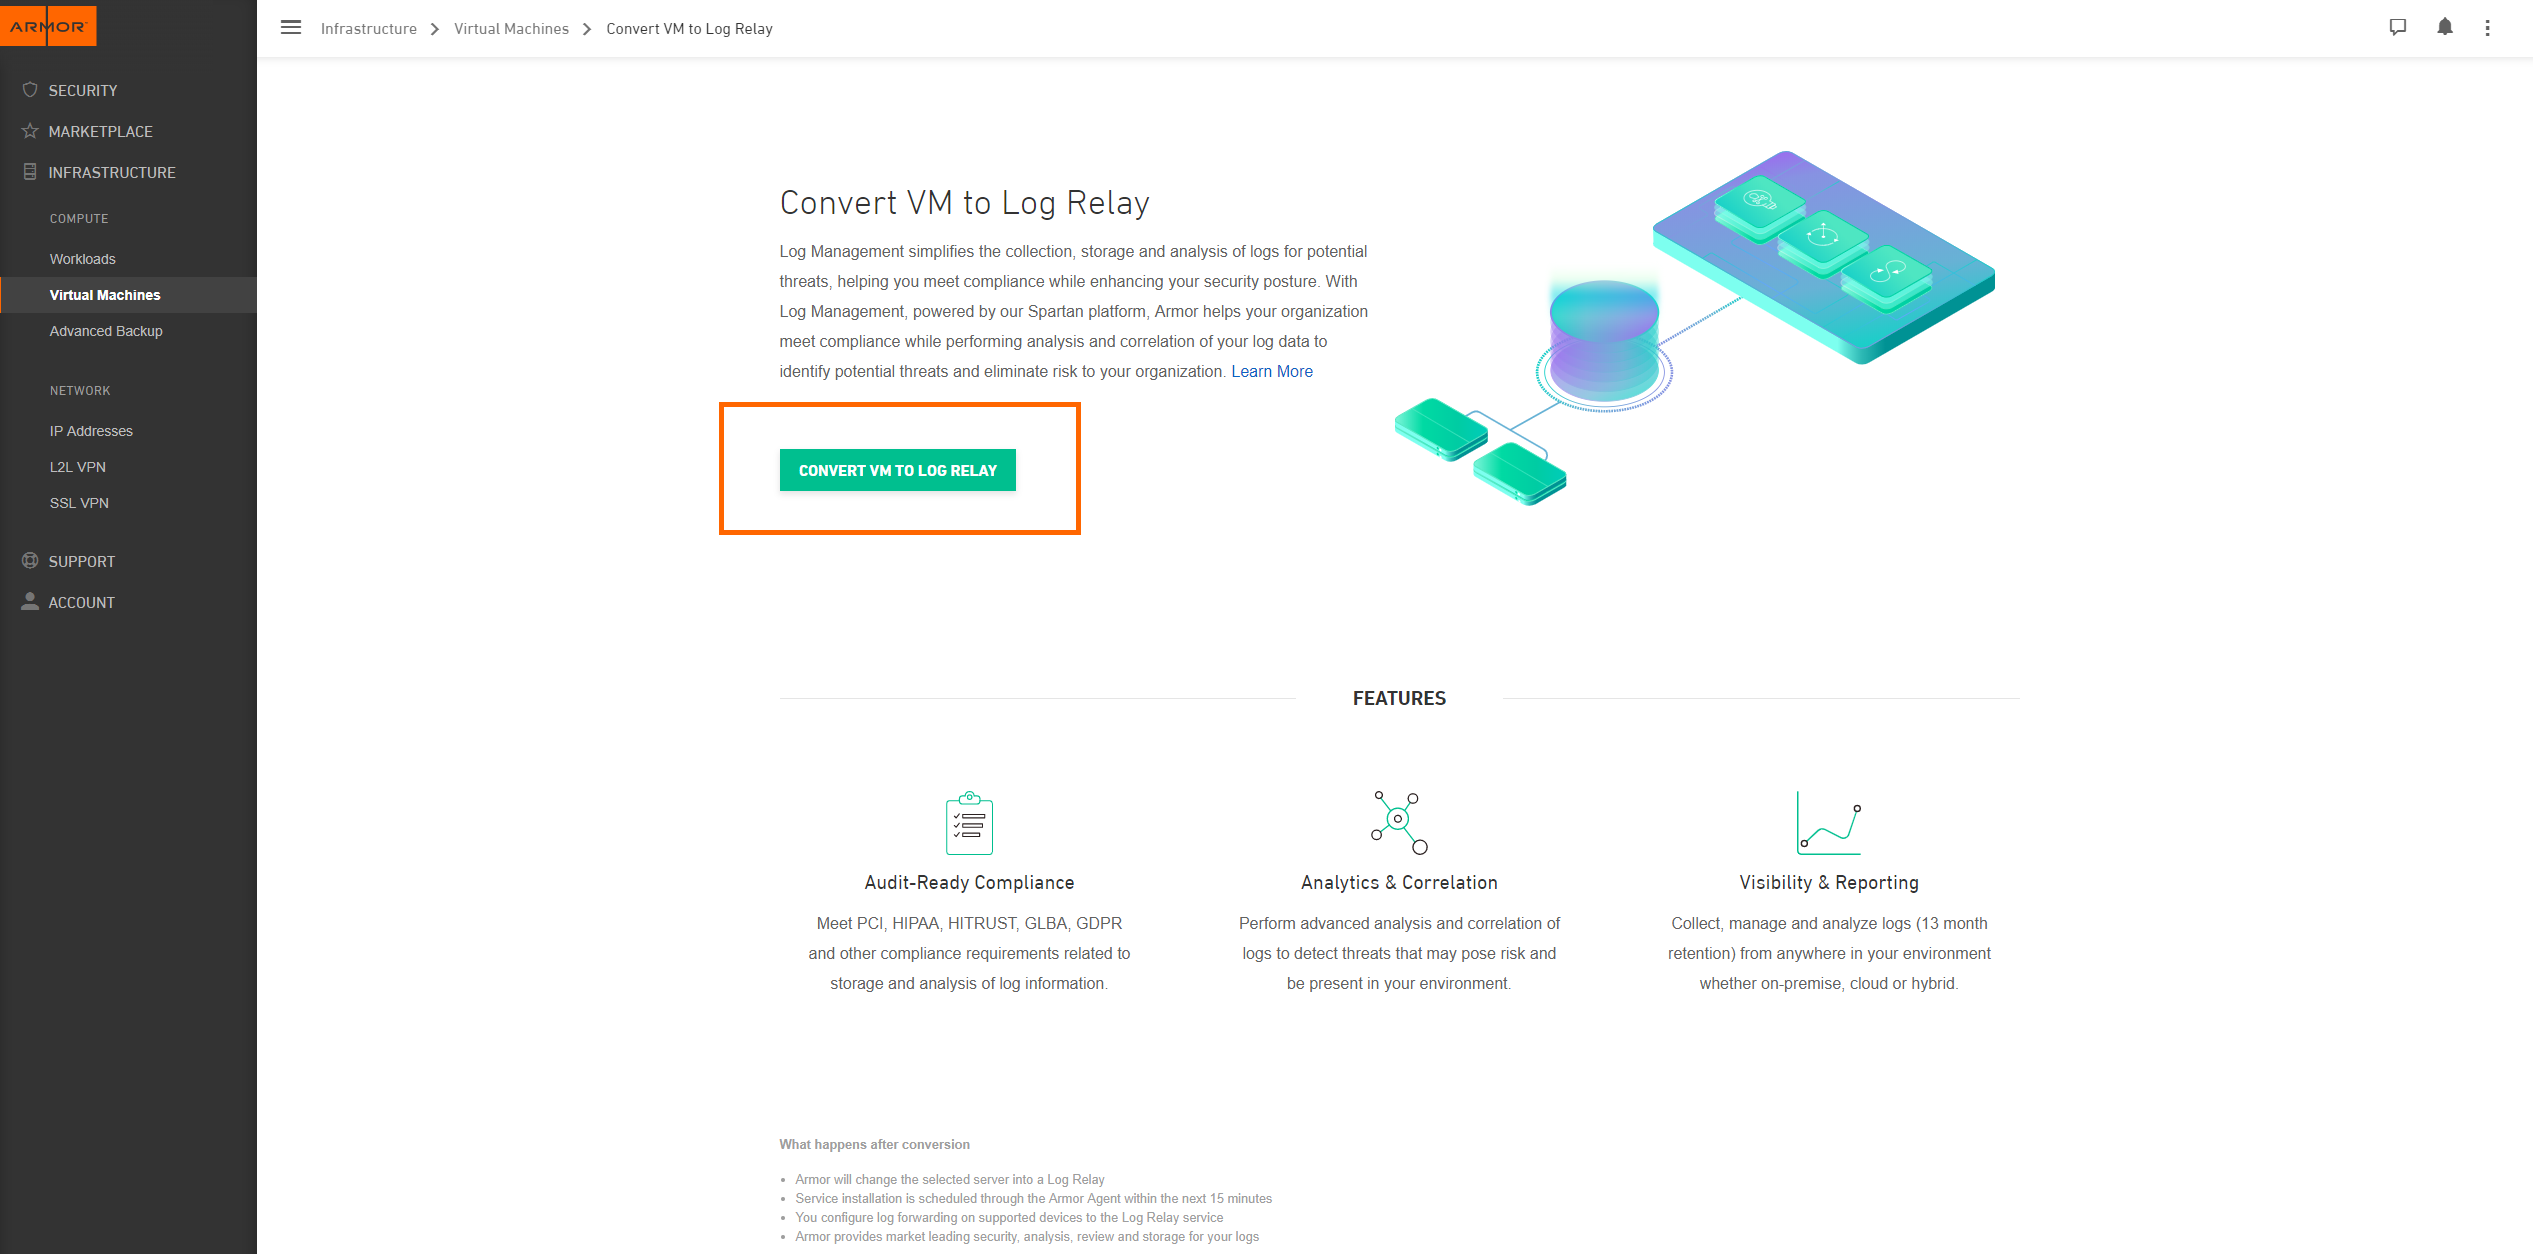The image size is (2533, 1254).
Task: Click the Convert VM to Log Relay button
Action: (x=897, y=470)
